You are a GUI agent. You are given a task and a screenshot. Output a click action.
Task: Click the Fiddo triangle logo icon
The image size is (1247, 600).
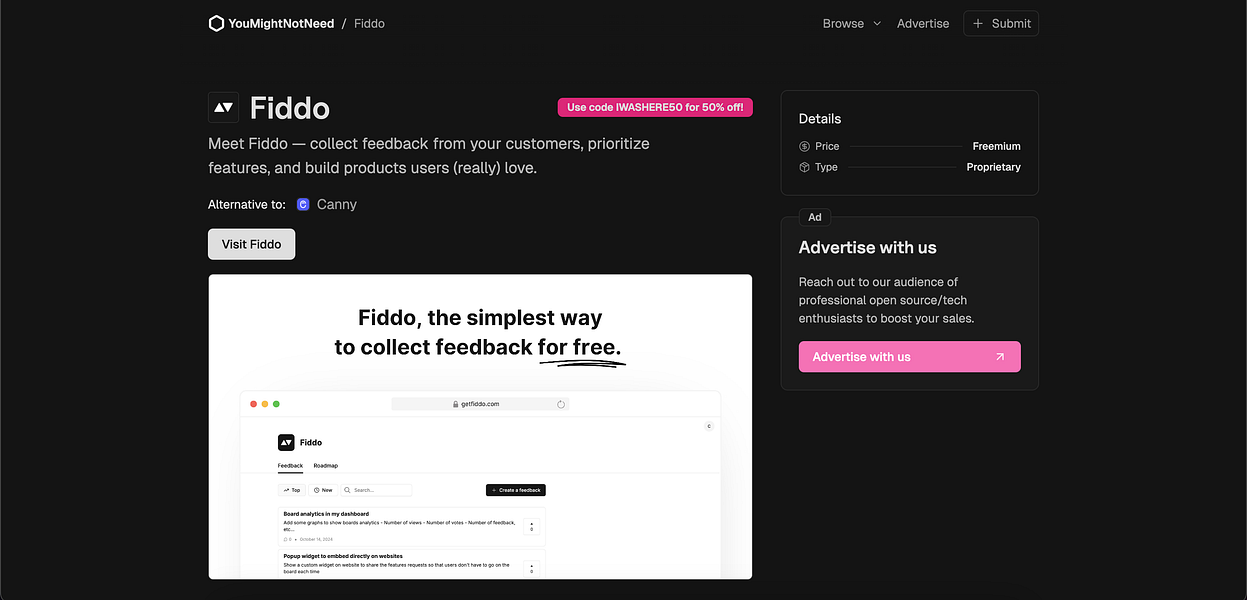coord(223,107)
